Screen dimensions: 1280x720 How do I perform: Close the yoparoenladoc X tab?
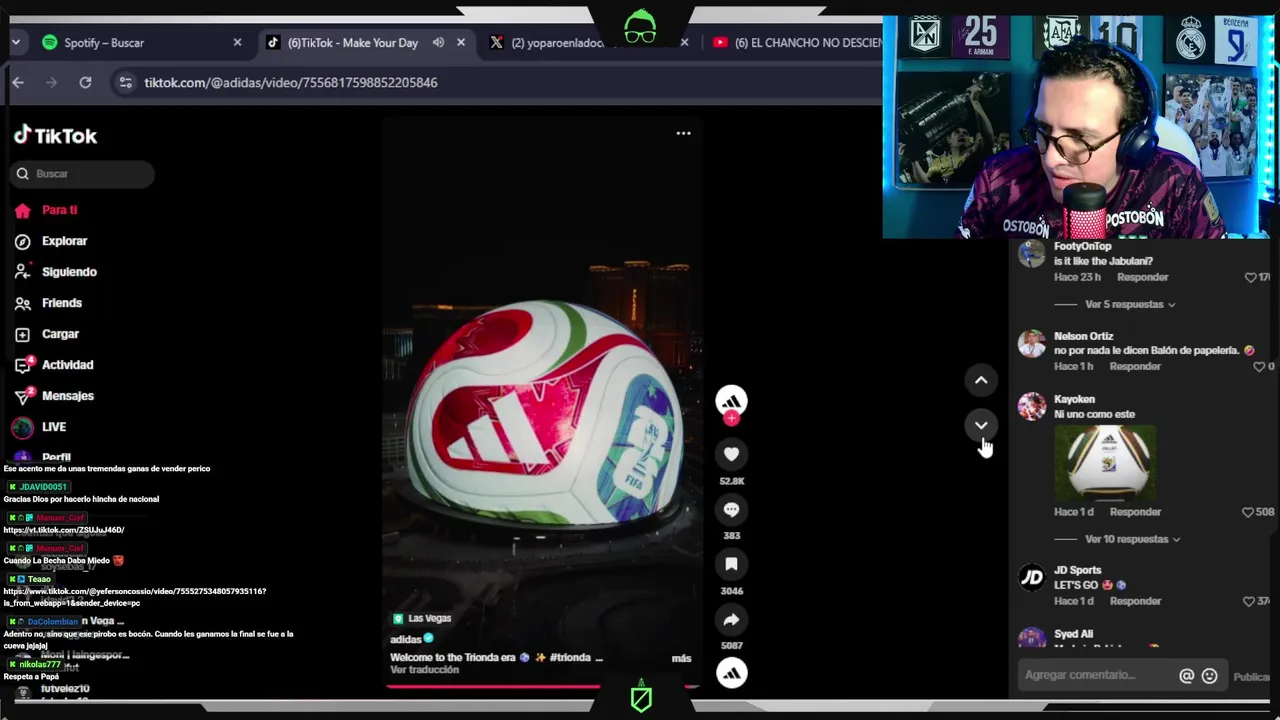pyautogui.click(x=684, y=42)
